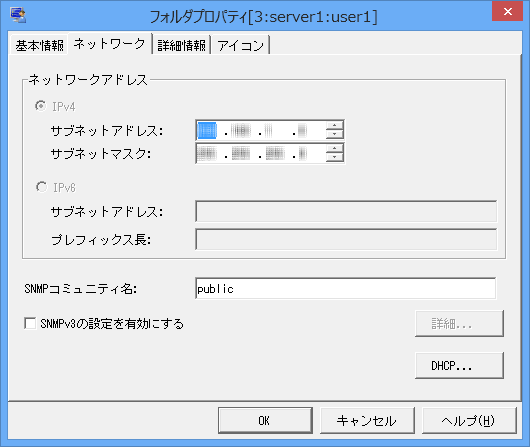This screenshot has width=530, height=447.
Task: Increase subnet mask with spinner up arrow
Action: [x=335, y=149]
